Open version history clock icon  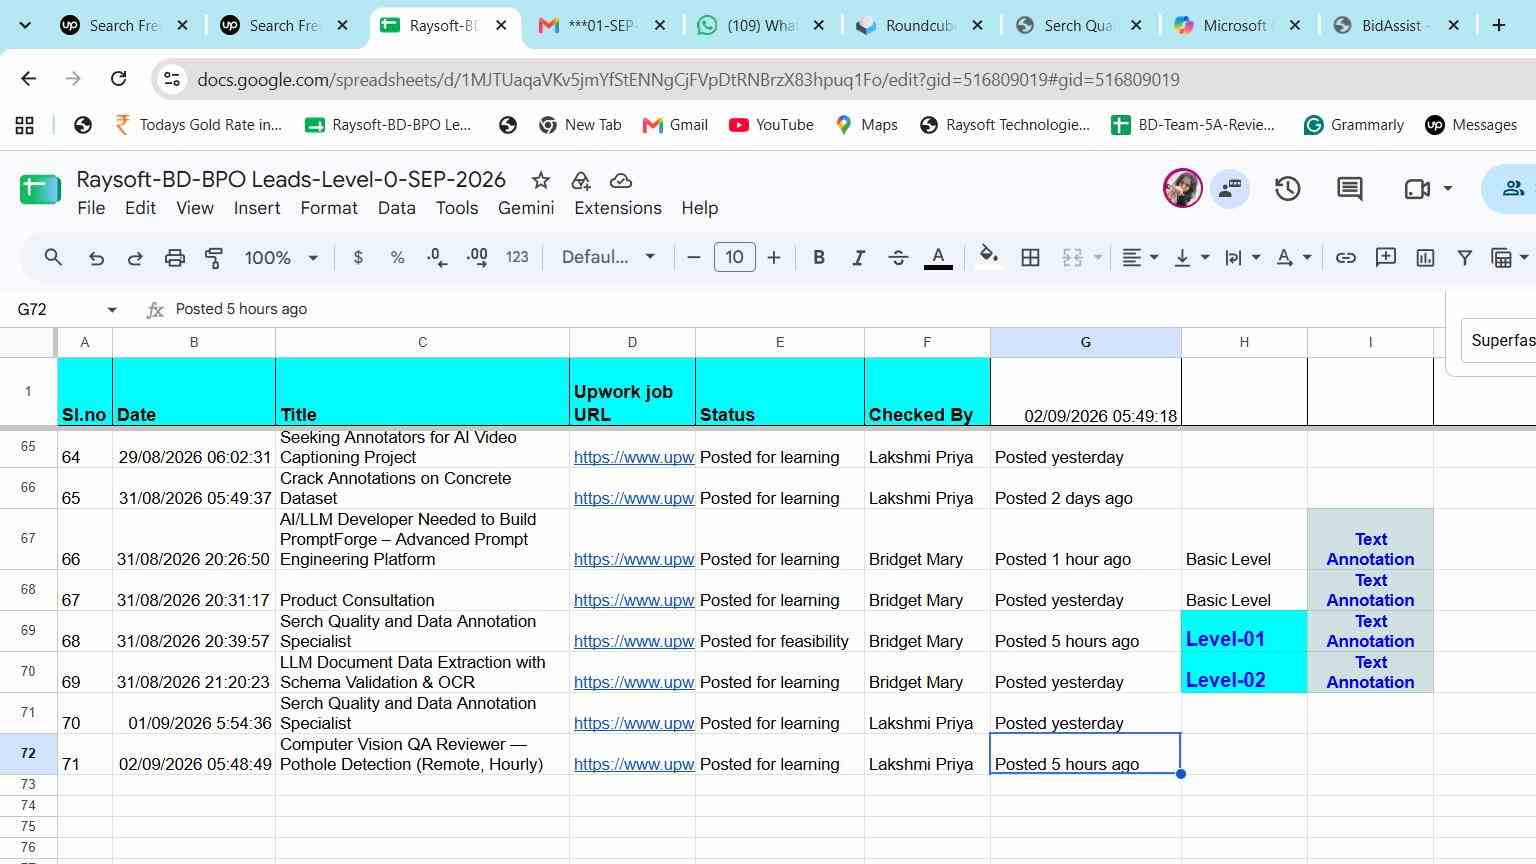[1288, 188]
